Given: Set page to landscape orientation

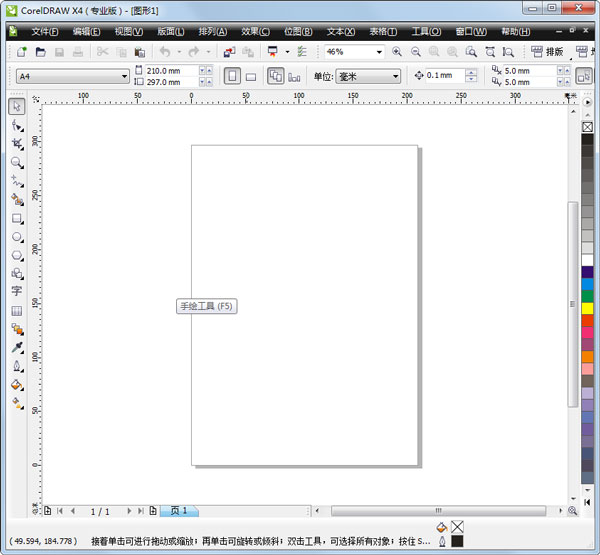Looking at the screenshot, I should coord(251,77).
